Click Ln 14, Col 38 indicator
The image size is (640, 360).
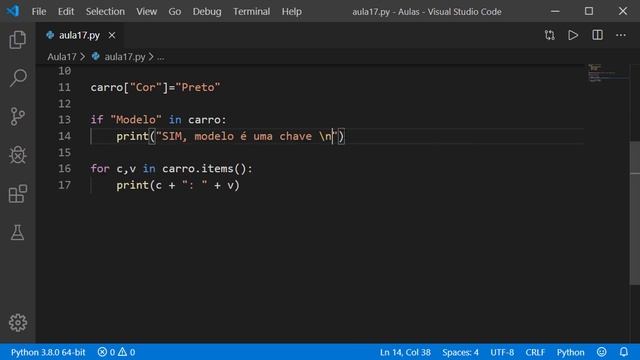tap(405, 352)
